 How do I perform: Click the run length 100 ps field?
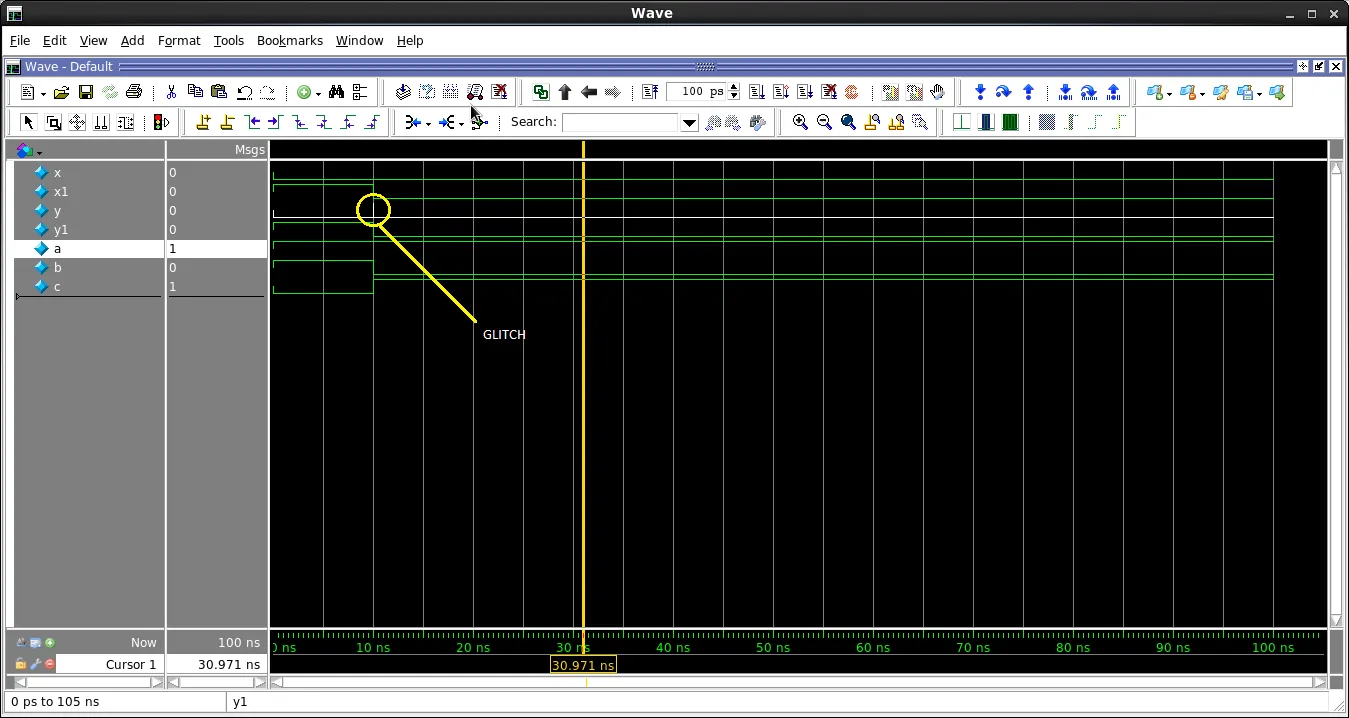pos(697,92)
